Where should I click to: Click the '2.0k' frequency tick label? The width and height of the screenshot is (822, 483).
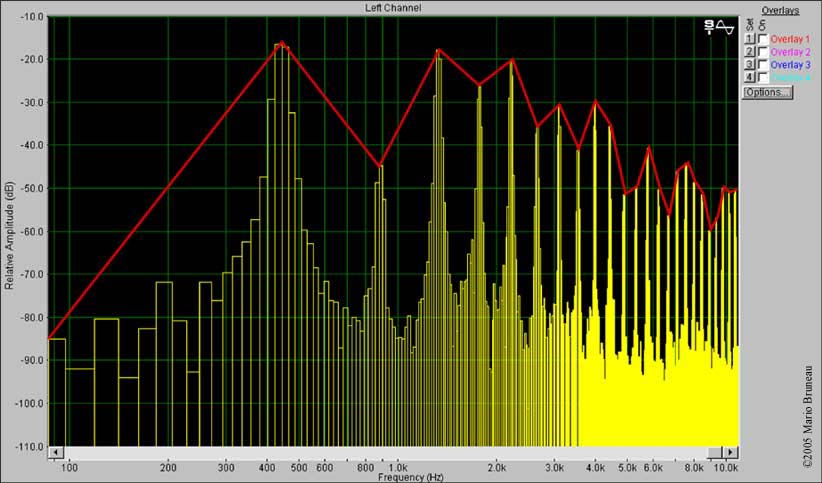(x=496, y=467)
